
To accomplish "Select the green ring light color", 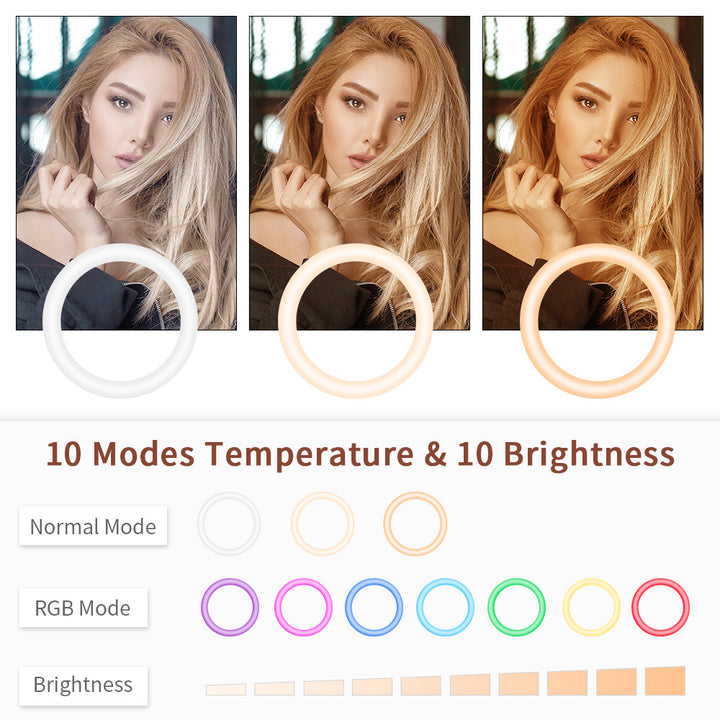I will click(517, 607).
